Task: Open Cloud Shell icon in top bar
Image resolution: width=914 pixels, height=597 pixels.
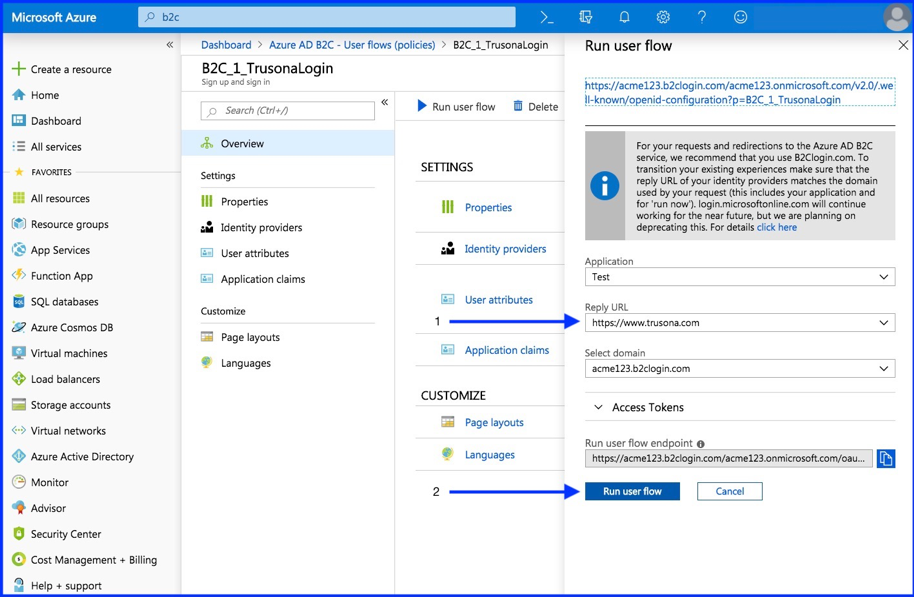Action: coord(546,17)
